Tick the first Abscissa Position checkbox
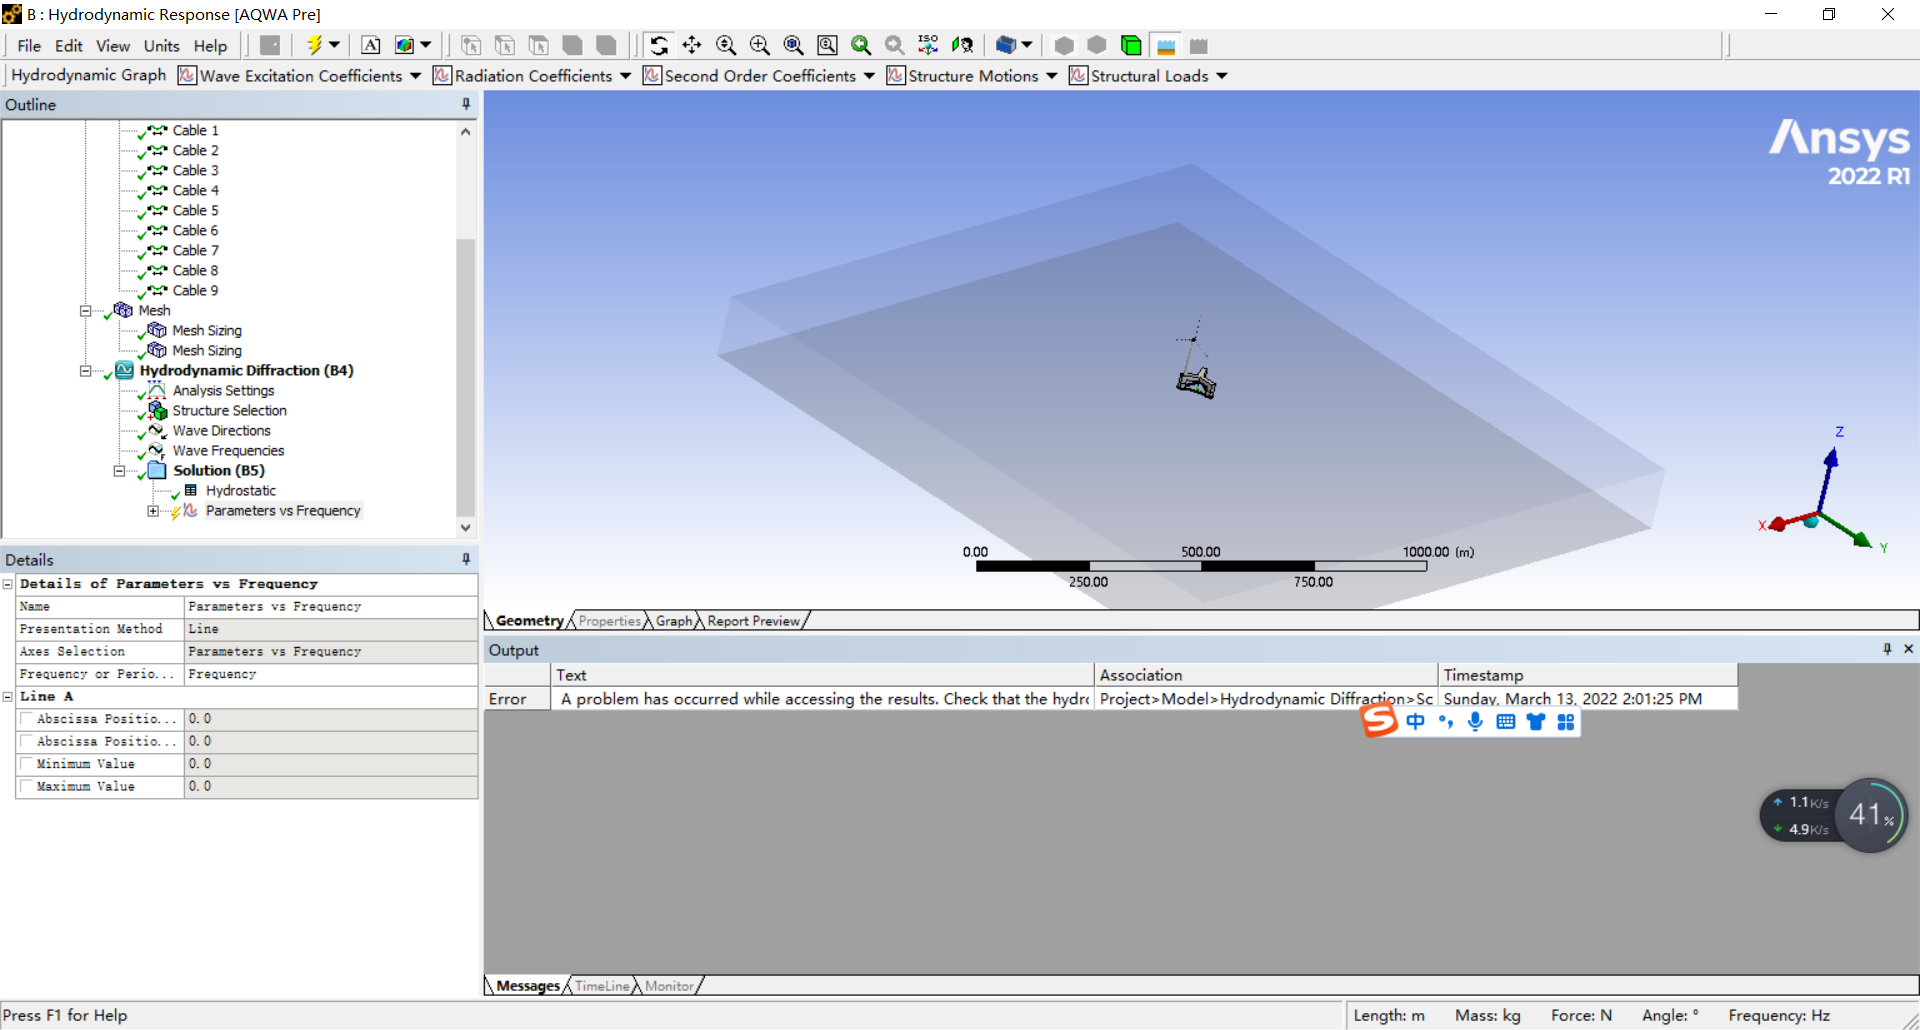This screenshot has width=1920, height=1030. [27, 718]
